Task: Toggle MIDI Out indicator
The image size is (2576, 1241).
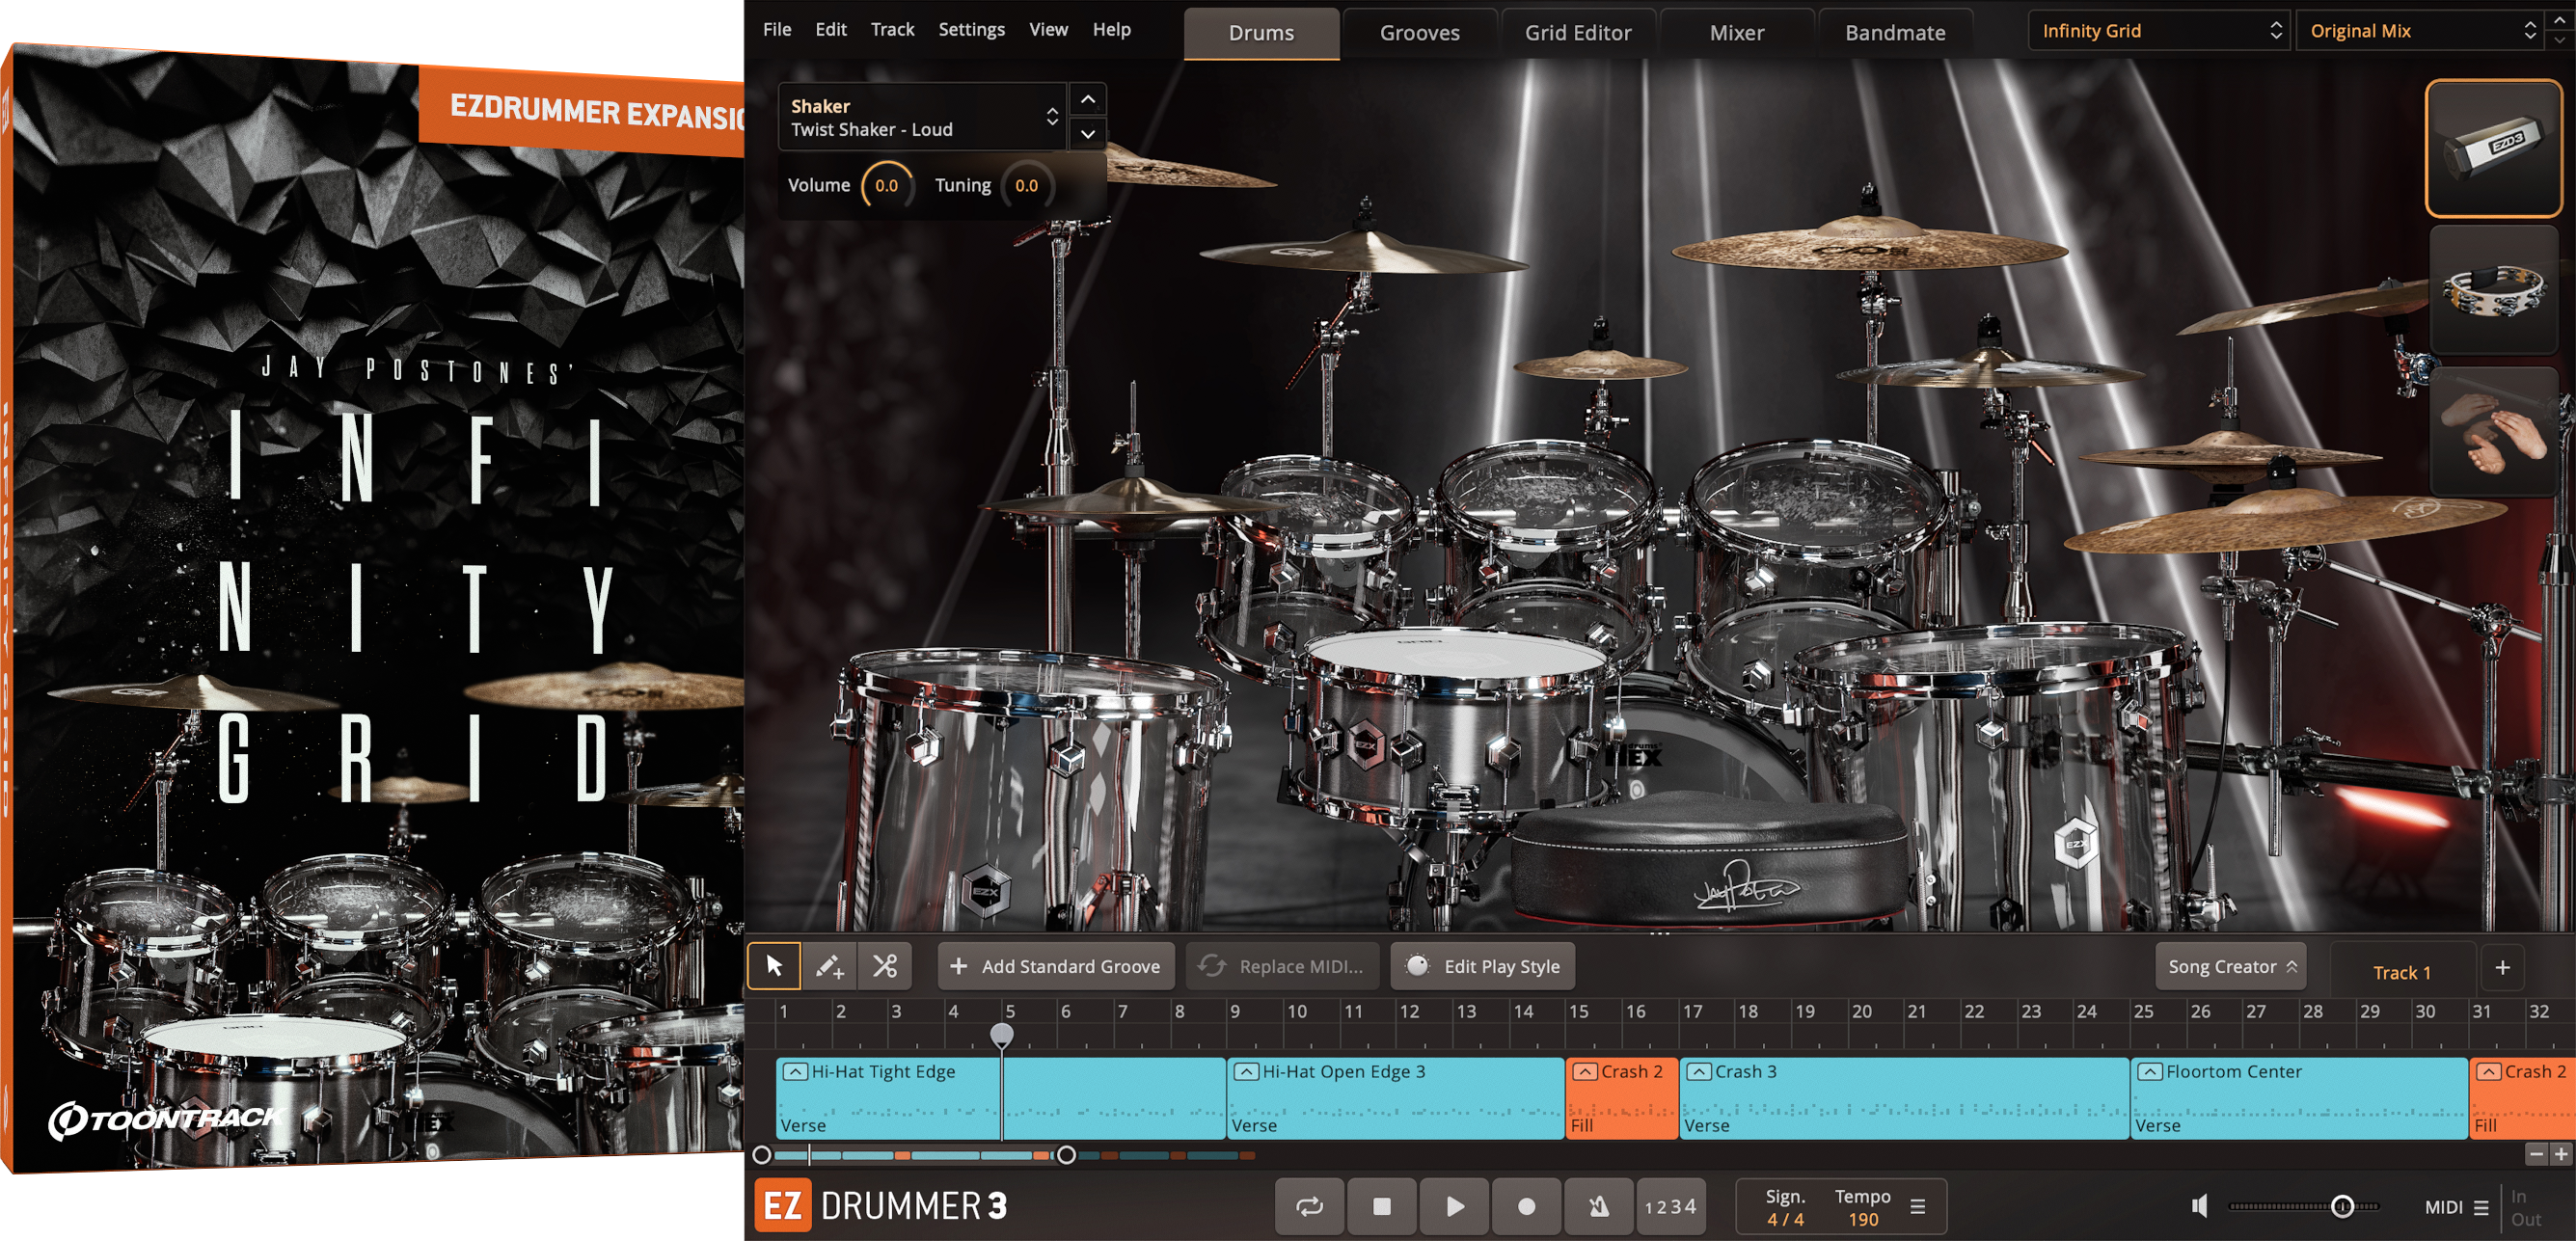Action: (x=2527, y=1219)
